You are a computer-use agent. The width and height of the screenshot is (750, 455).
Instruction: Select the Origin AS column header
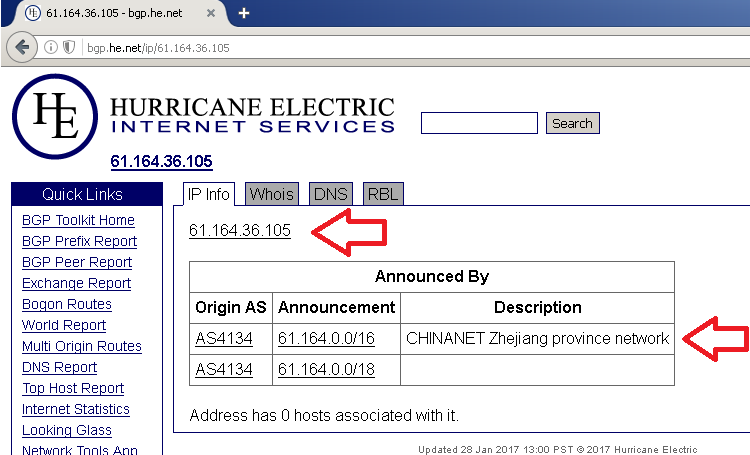pos(231,308)
